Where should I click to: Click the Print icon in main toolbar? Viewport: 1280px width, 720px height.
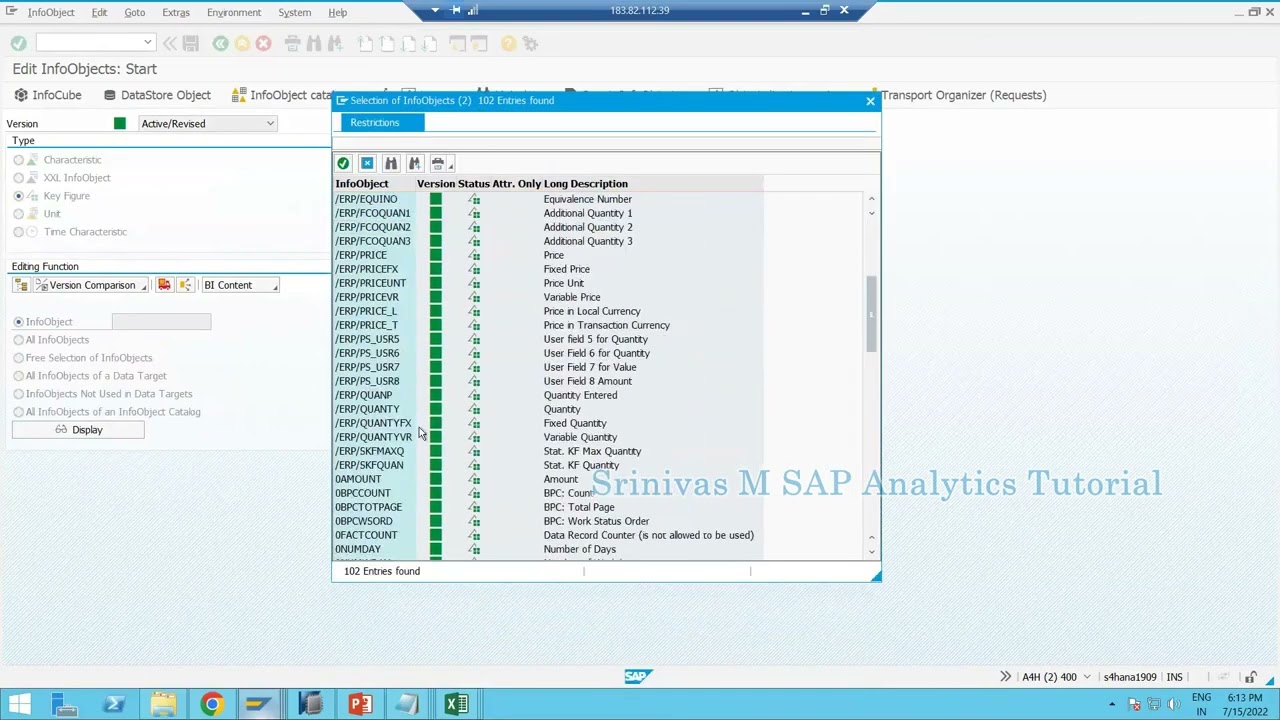click(x=292, y=43)
